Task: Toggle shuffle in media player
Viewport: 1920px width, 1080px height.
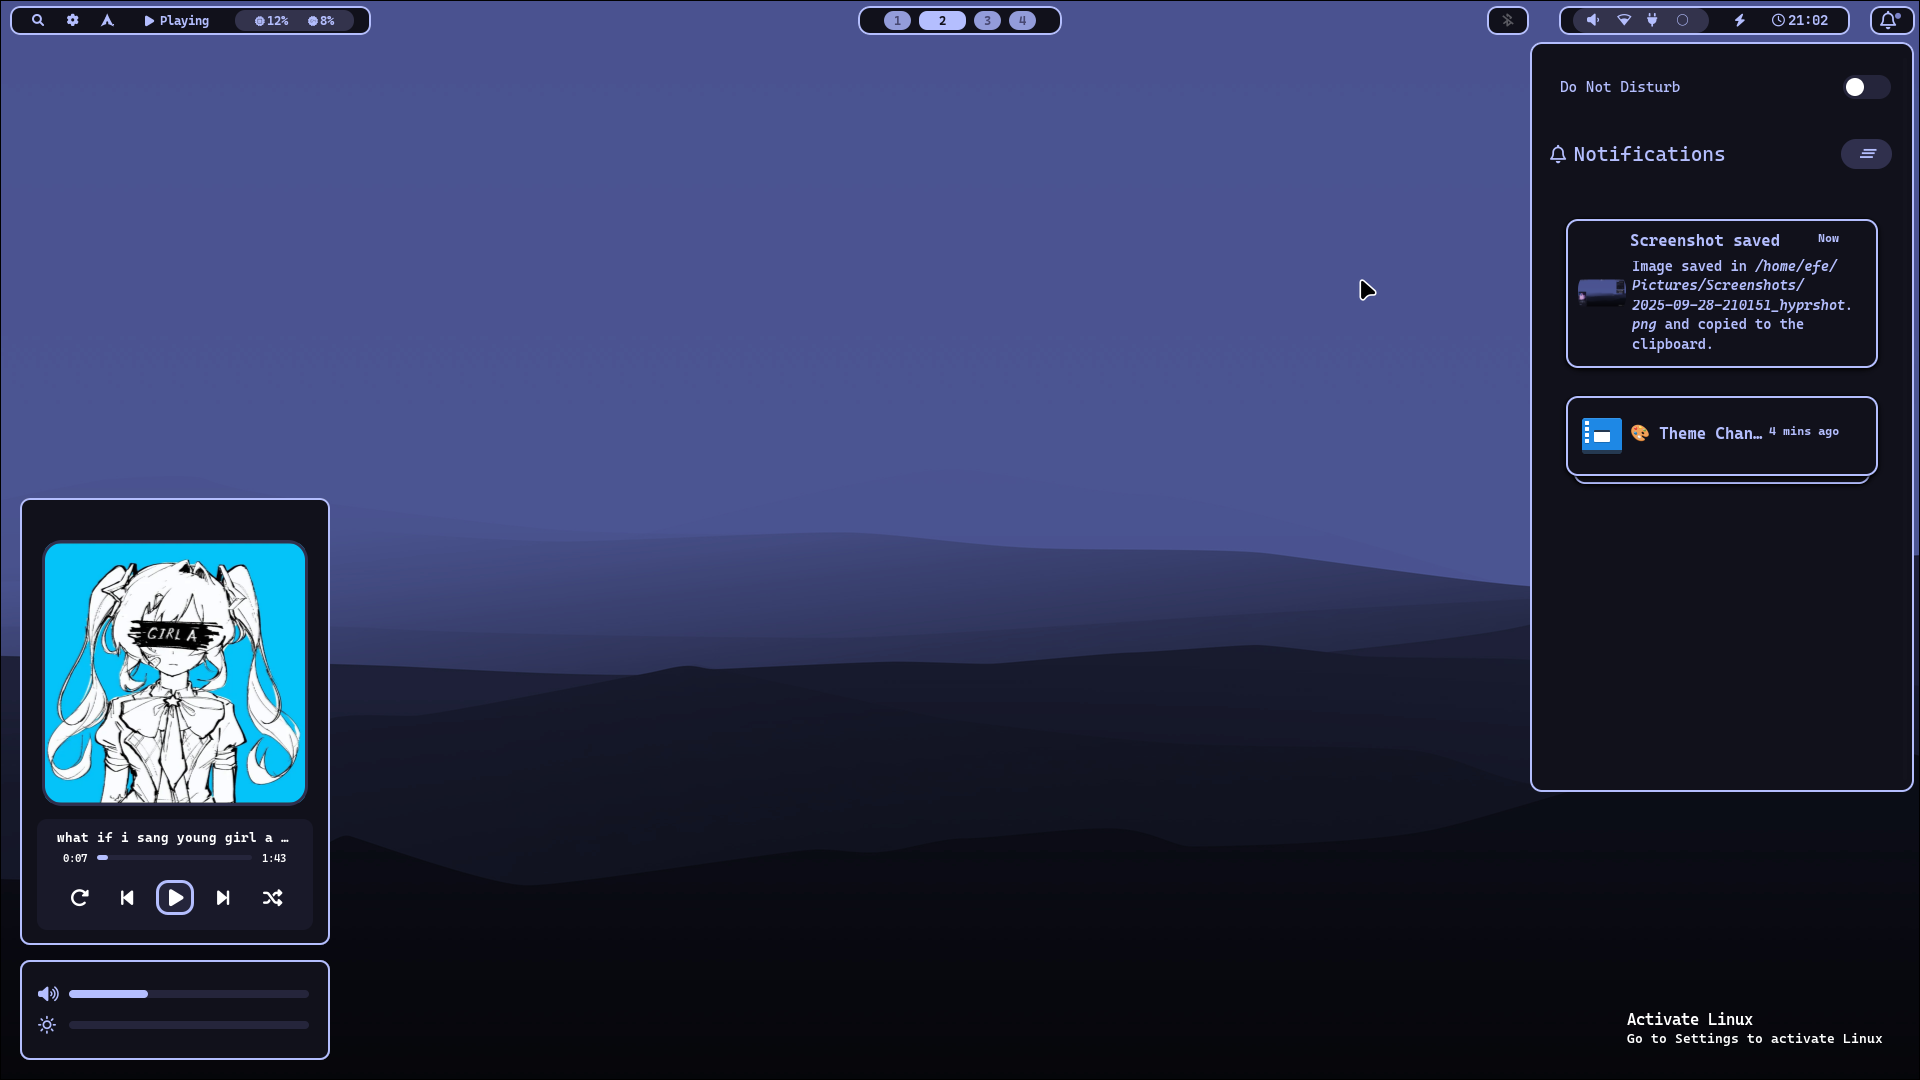Action: tap(272, 898)
